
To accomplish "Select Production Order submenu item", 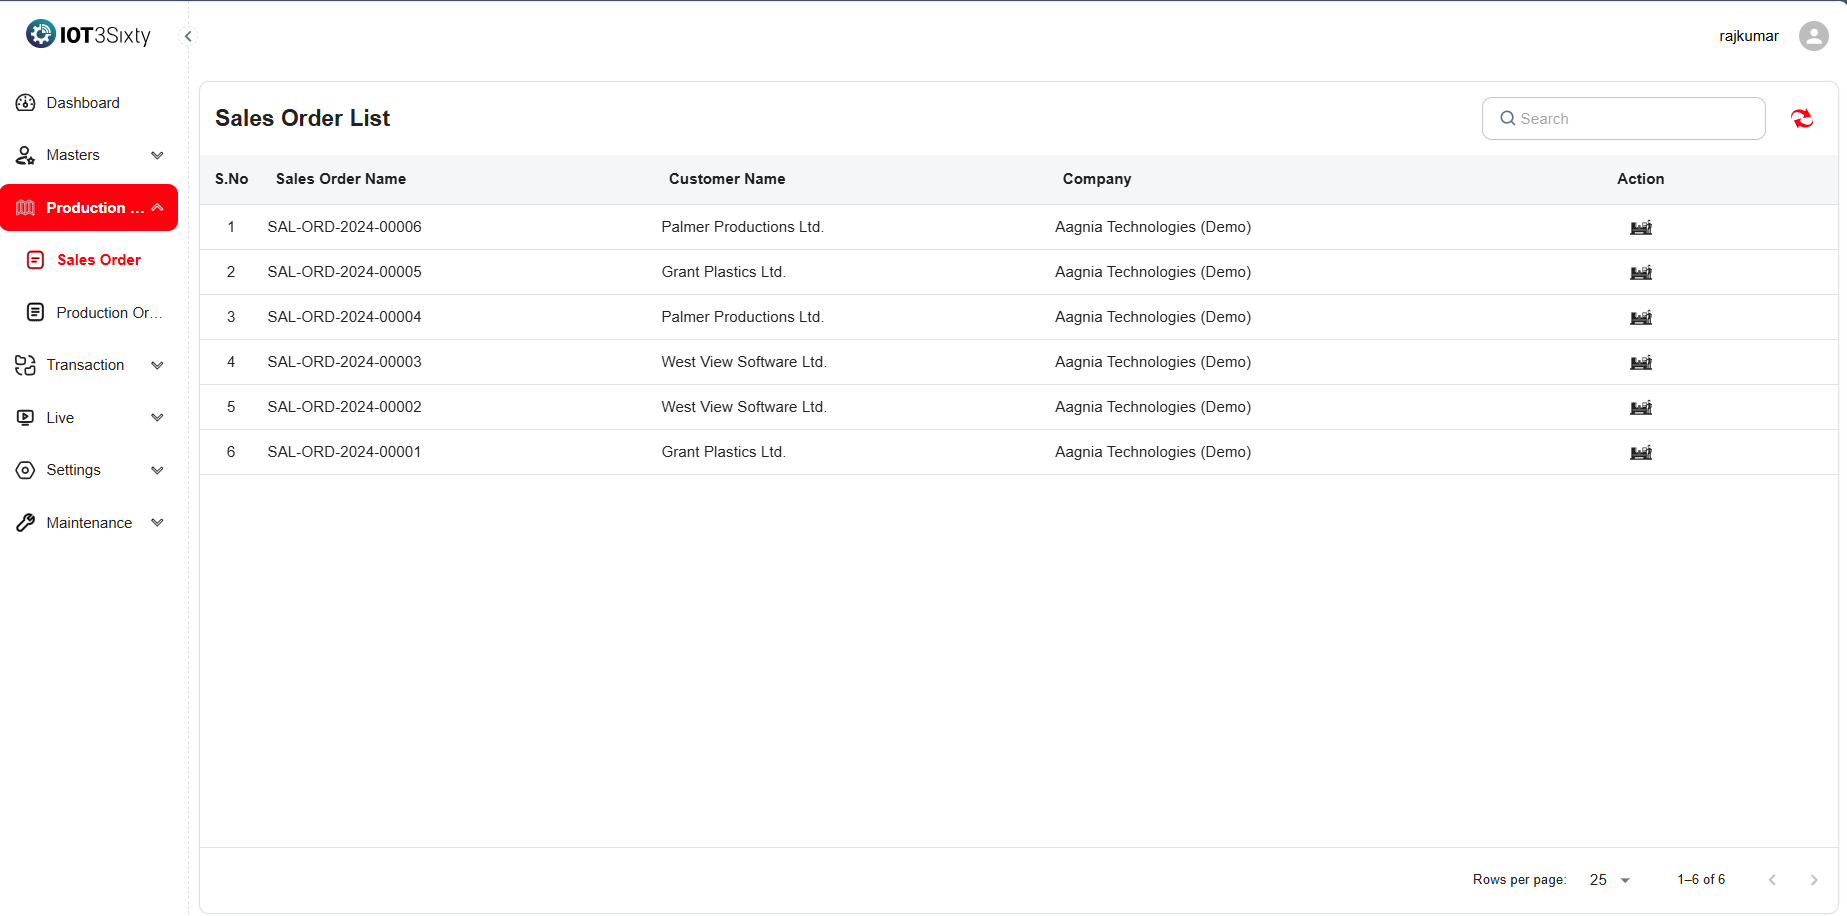I will (108, 313).
